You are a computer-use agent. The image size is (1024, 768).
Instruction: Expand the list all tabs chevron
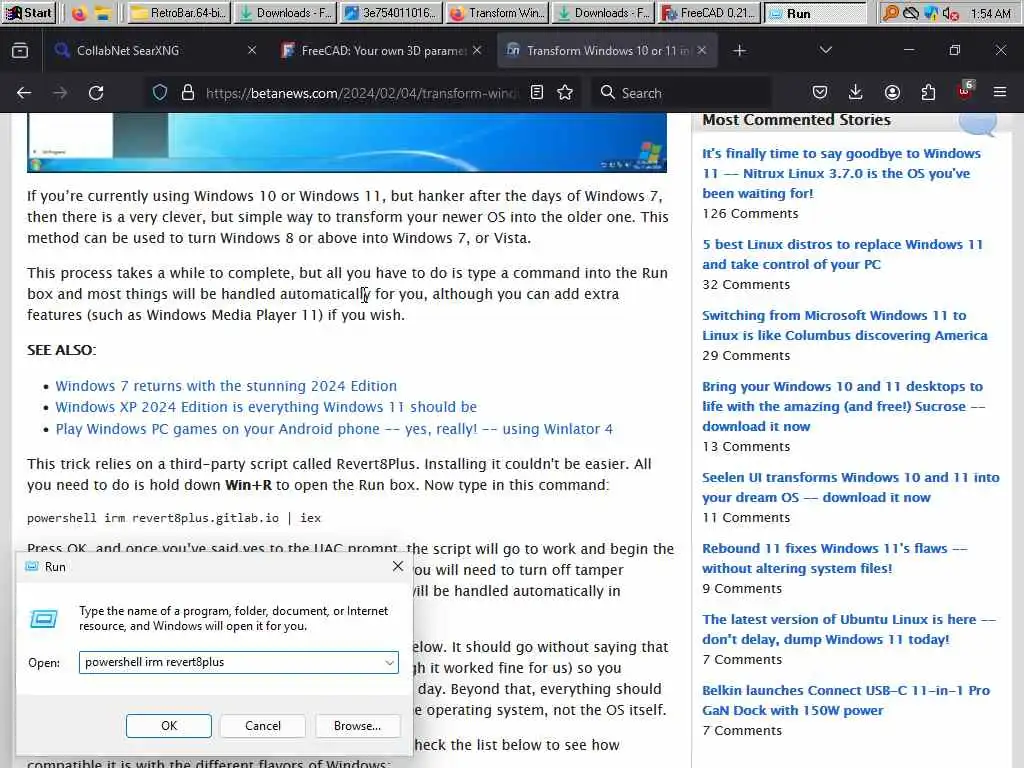click(825, 50)
